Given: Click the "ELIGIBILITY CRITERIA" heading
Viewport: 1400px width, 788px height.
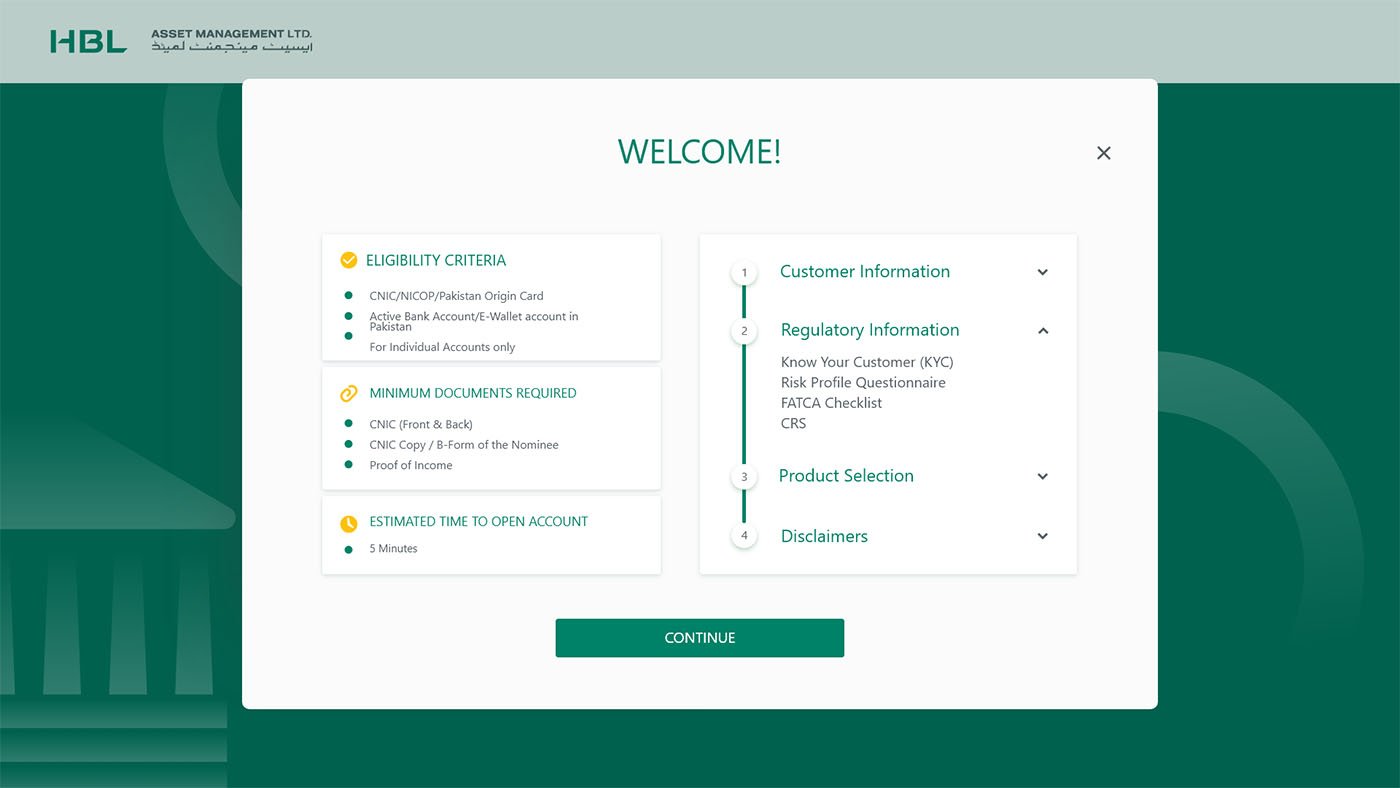Looking at the screenshot, I should tap(436, 260).
